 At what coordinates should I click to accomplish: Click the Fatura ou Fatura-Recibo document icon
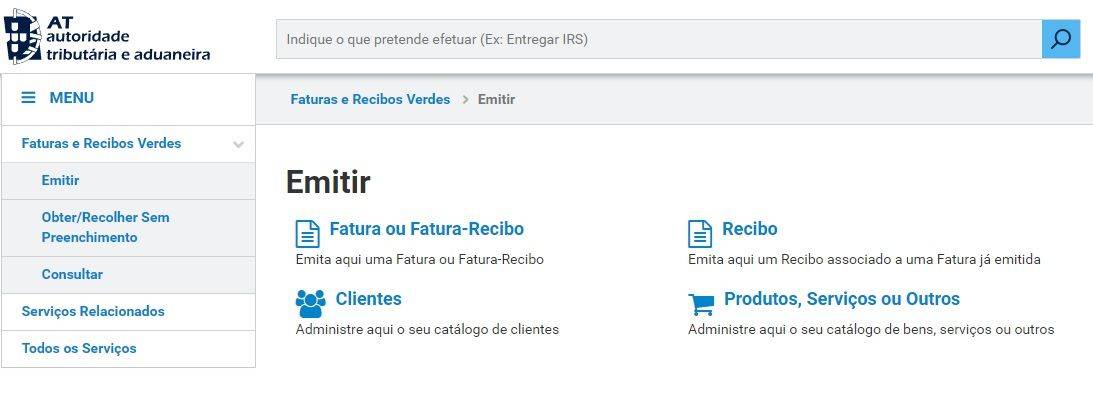pos(307,234)
